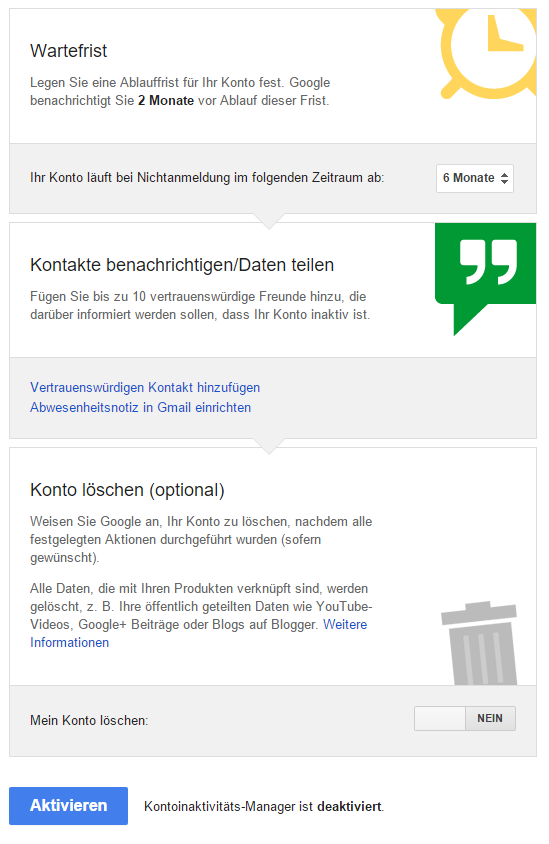
Task: Click the pointer notch above Konto löschen section
Action: click(x=269, y=447)
